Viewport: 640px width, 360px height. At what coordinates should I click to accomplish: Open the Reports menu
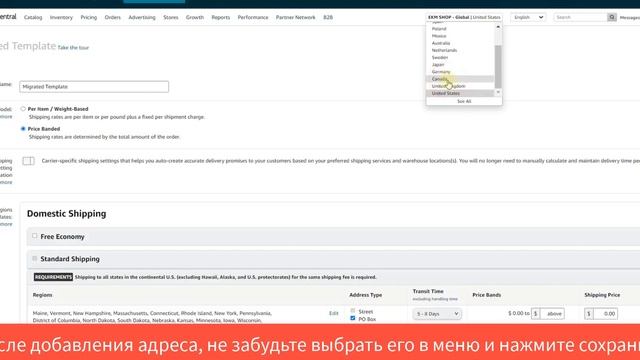[221, 17]
